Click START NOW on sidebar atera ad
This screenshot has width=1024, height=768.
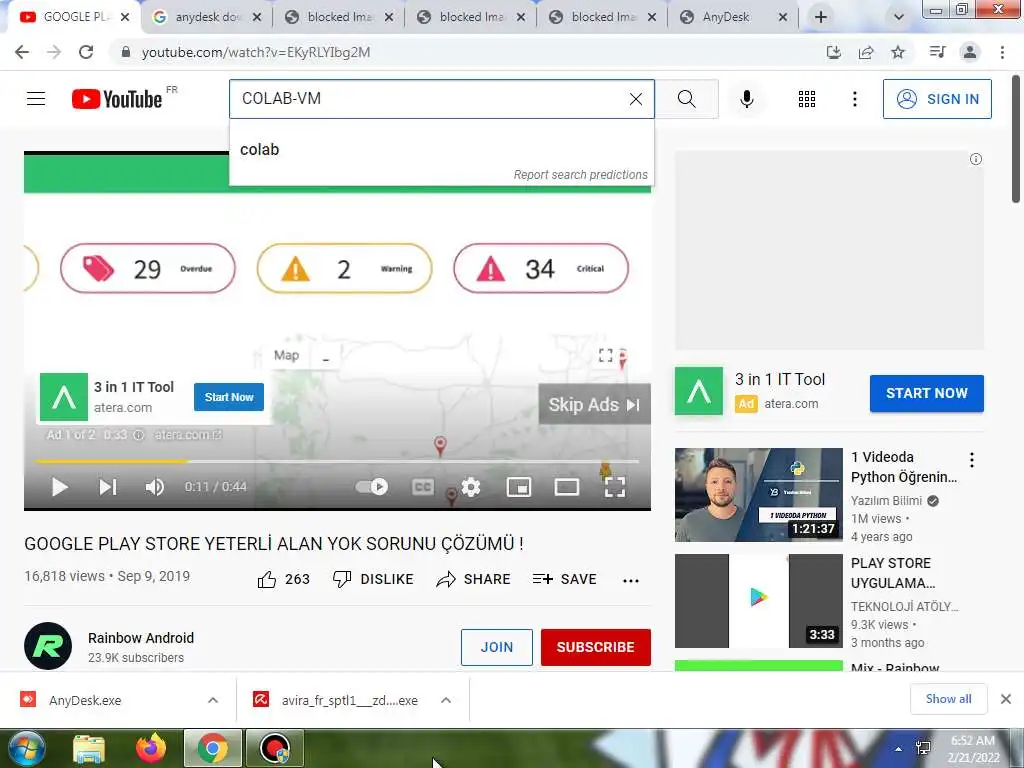[x=926, y=393]
